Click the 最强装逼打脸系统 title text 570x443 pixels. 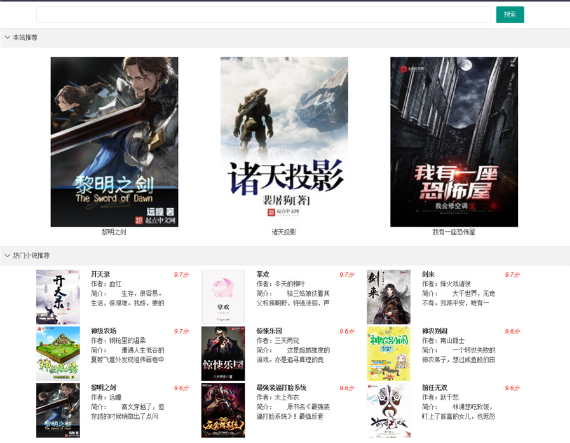tap(281, 388)
